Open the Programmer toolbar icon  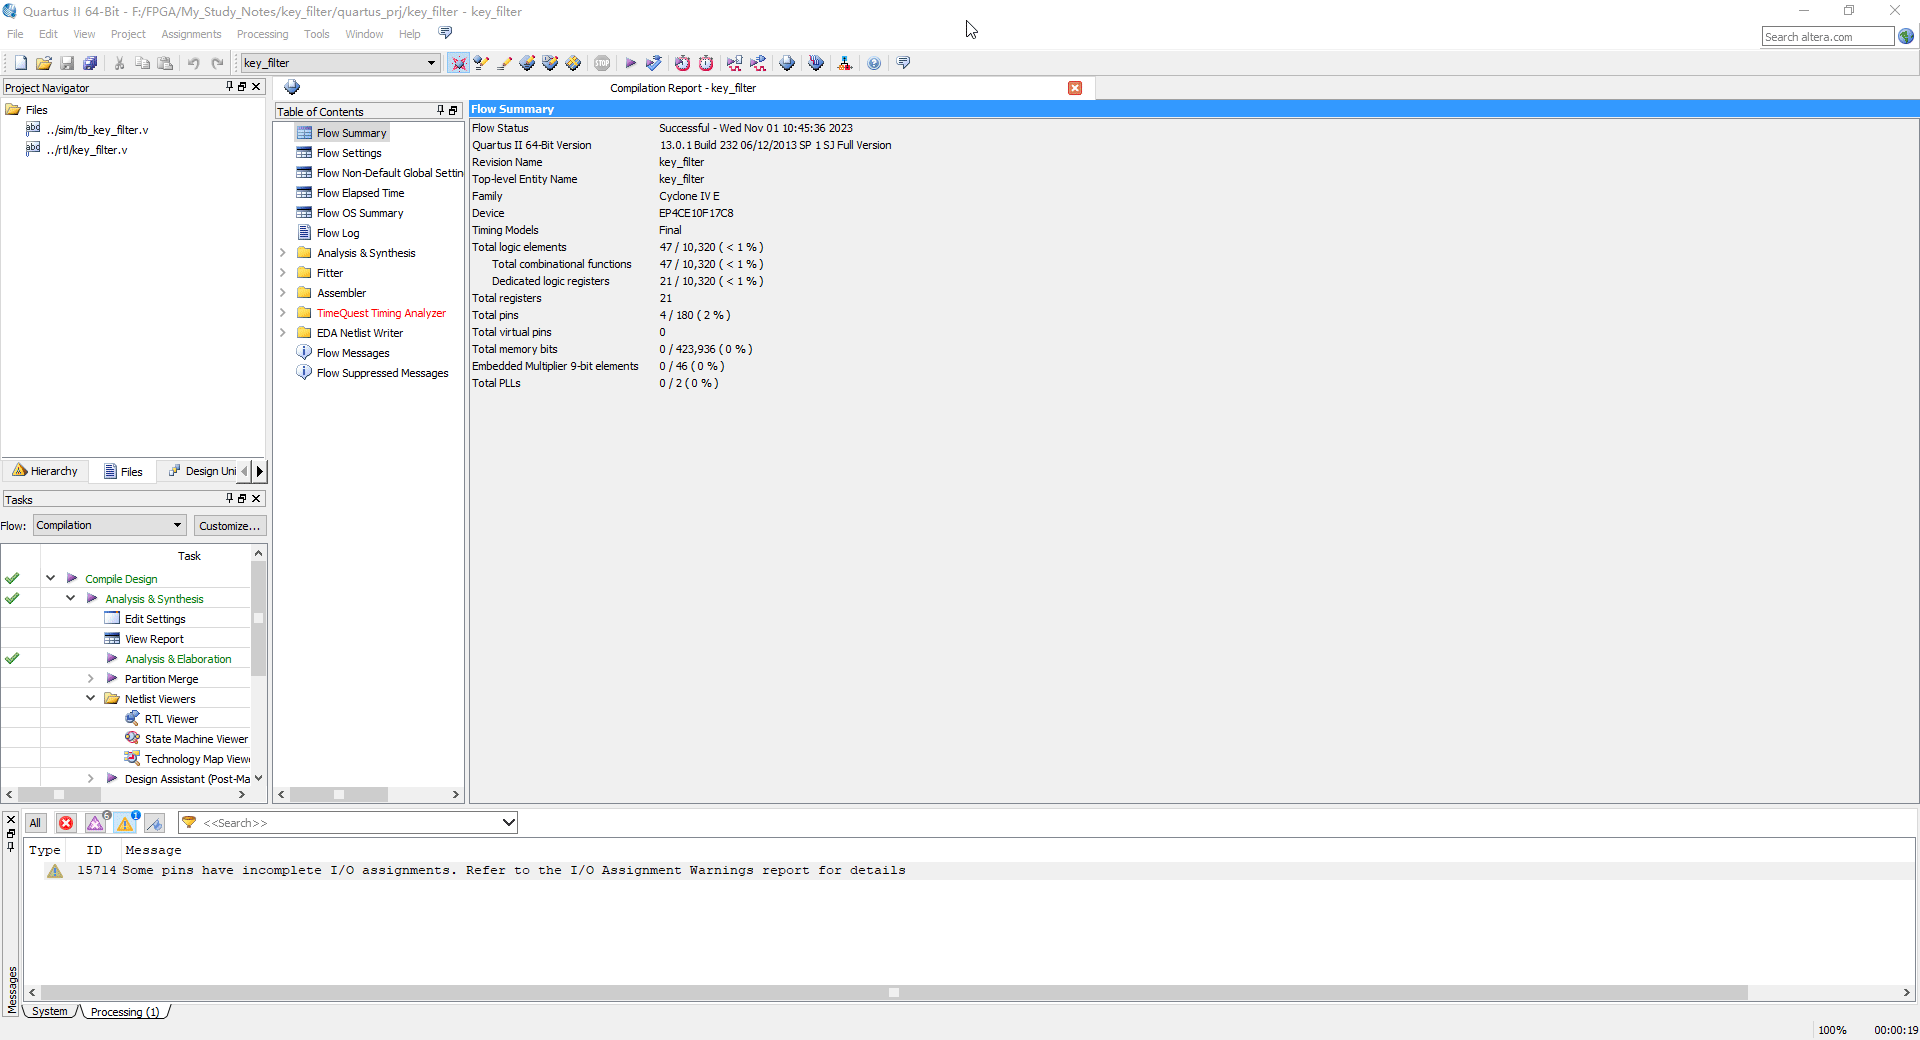(x=816, y=63)
